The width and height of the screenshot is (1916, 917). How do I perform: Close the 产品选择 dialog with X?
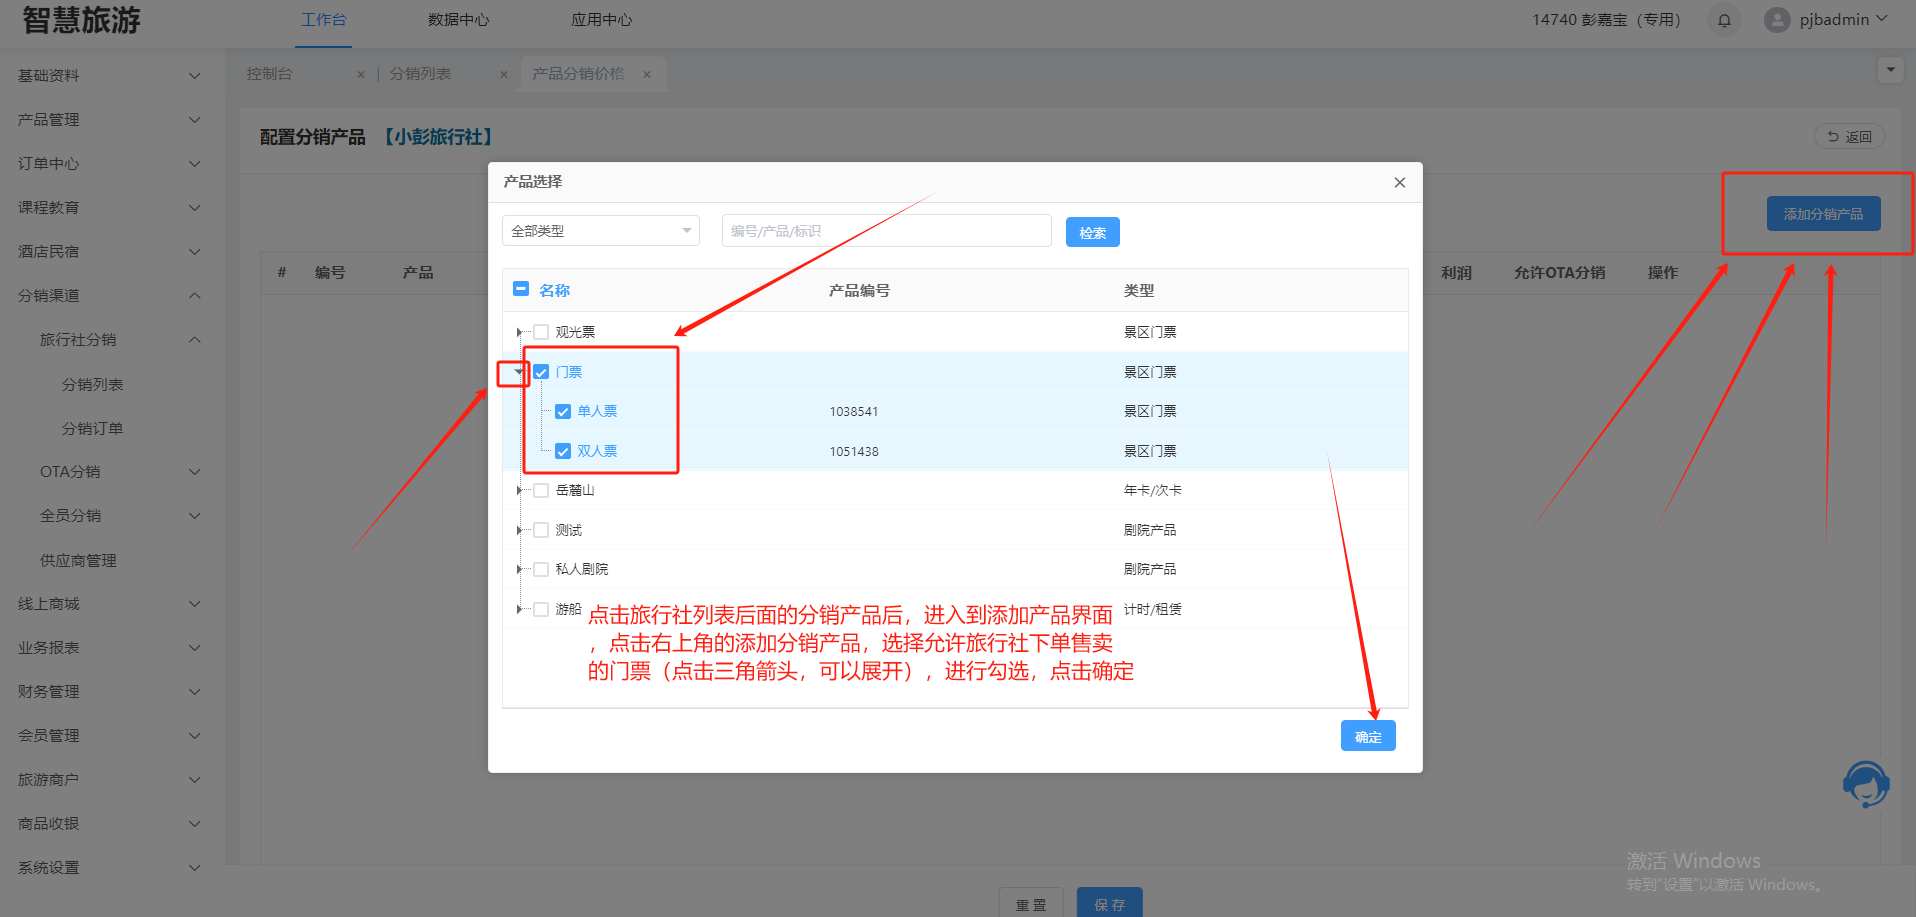(x=1399, y=182)
